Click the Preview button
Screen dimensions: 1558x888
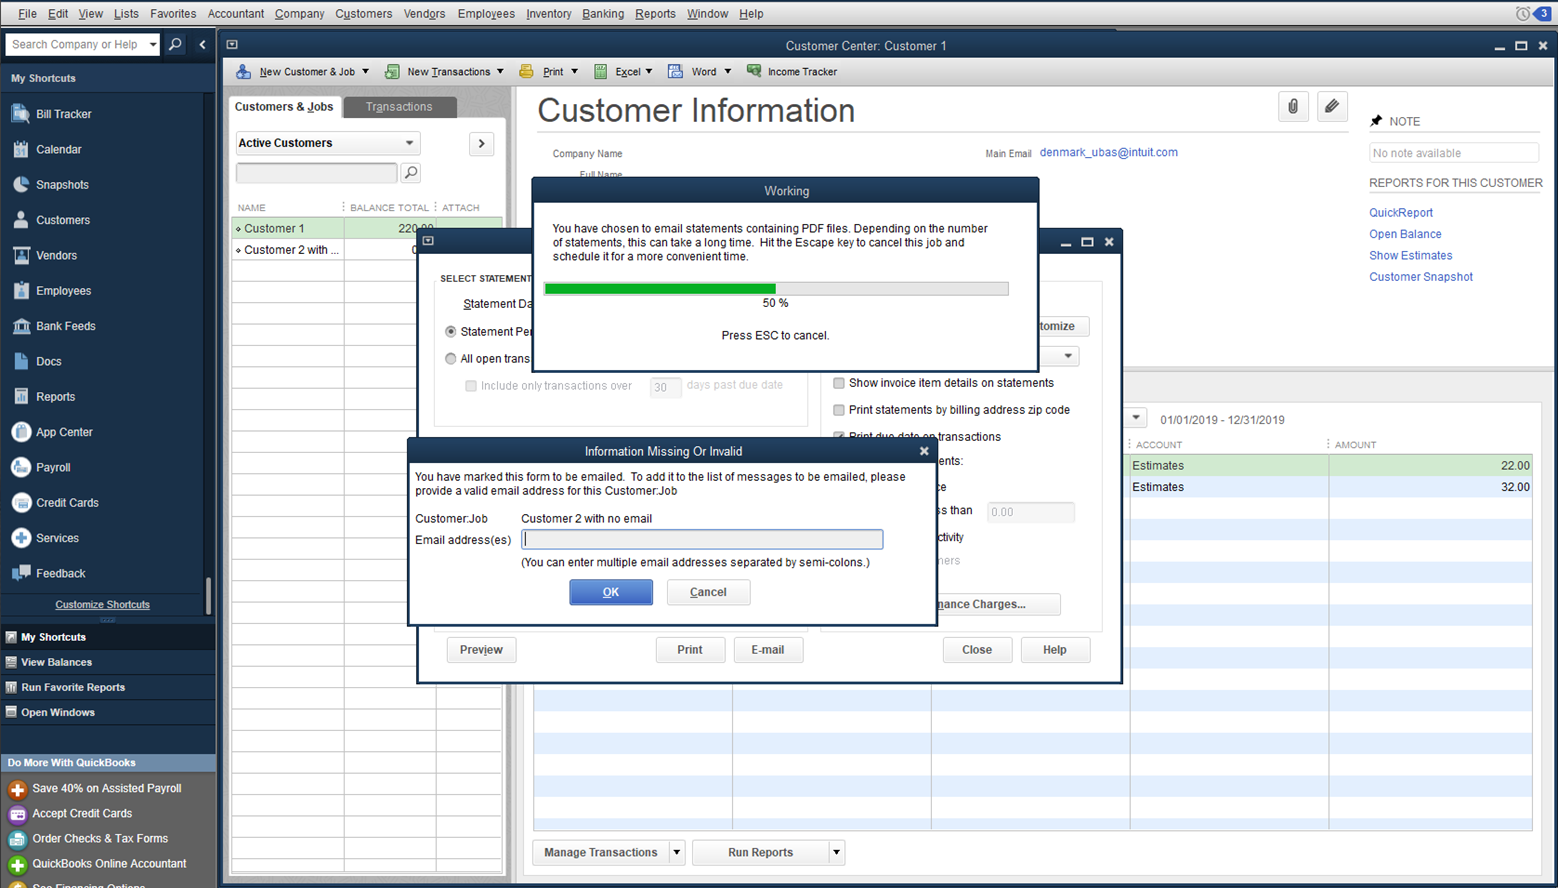click(481, 650)
